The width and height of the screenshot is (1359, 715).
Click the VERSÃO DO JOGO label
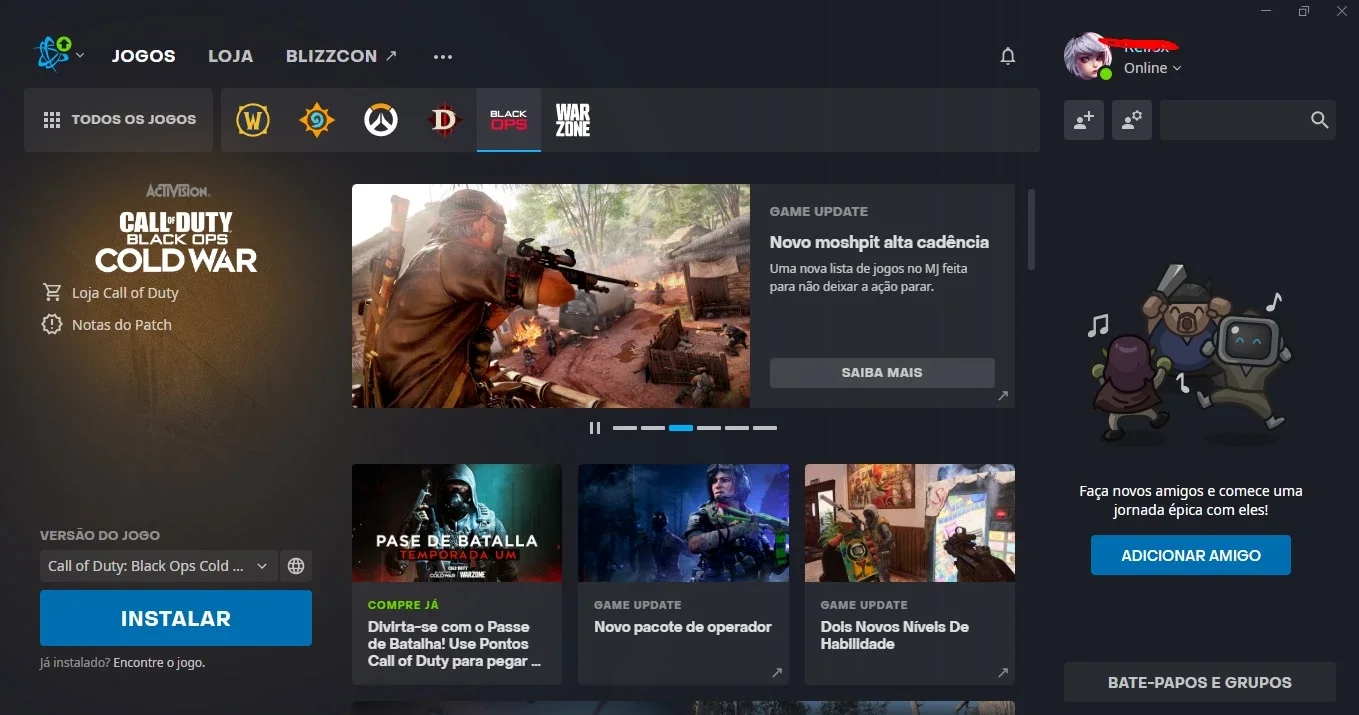coord(100,536)
